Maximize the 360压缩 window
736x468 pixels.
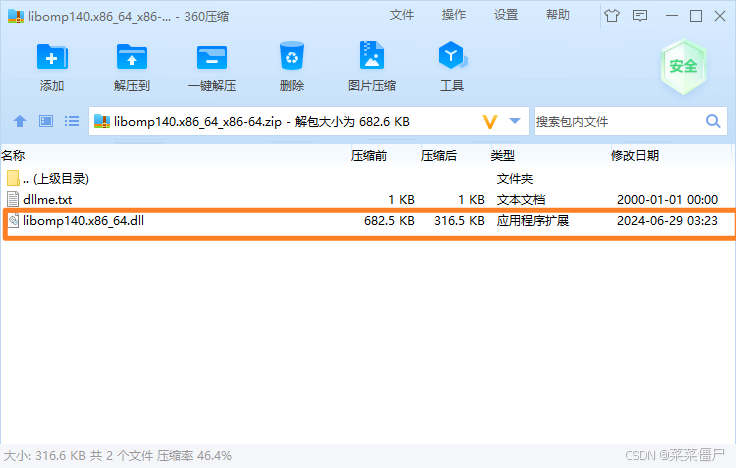coord(696,16)
